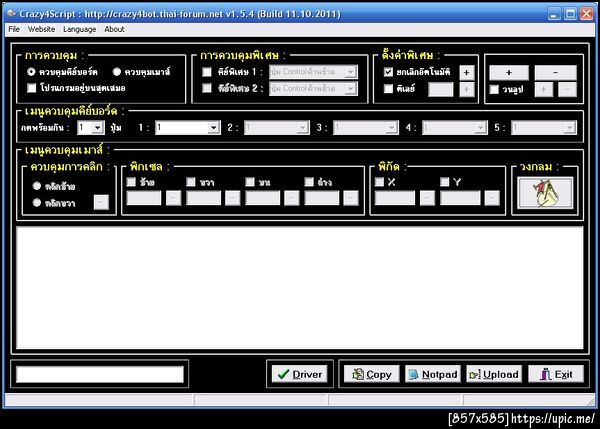Click the Y coordinate input field
Viewport: 600px width, 429px height.
[460, 198]
